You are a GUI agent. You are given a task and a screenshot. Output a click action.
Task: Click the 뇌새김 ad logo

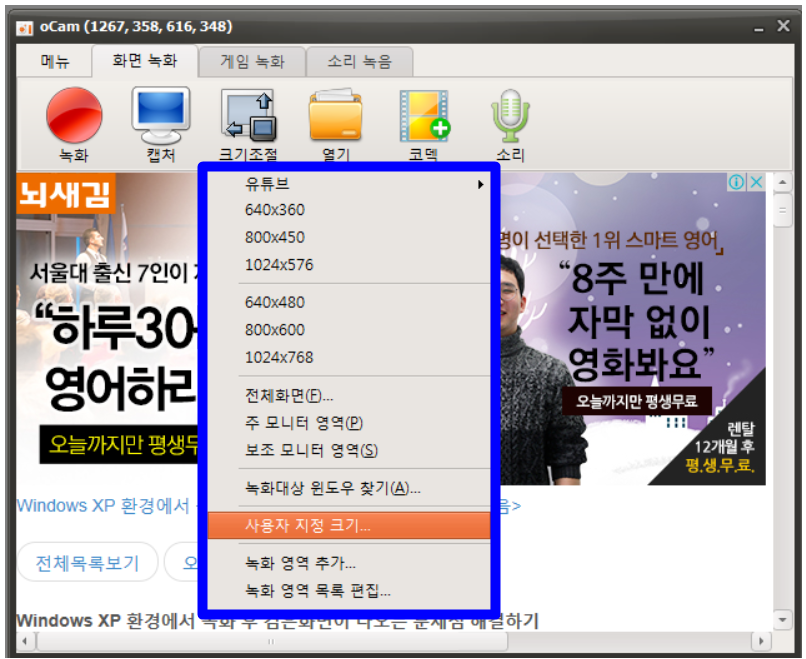pyautogui.click(x=65, y=194)
